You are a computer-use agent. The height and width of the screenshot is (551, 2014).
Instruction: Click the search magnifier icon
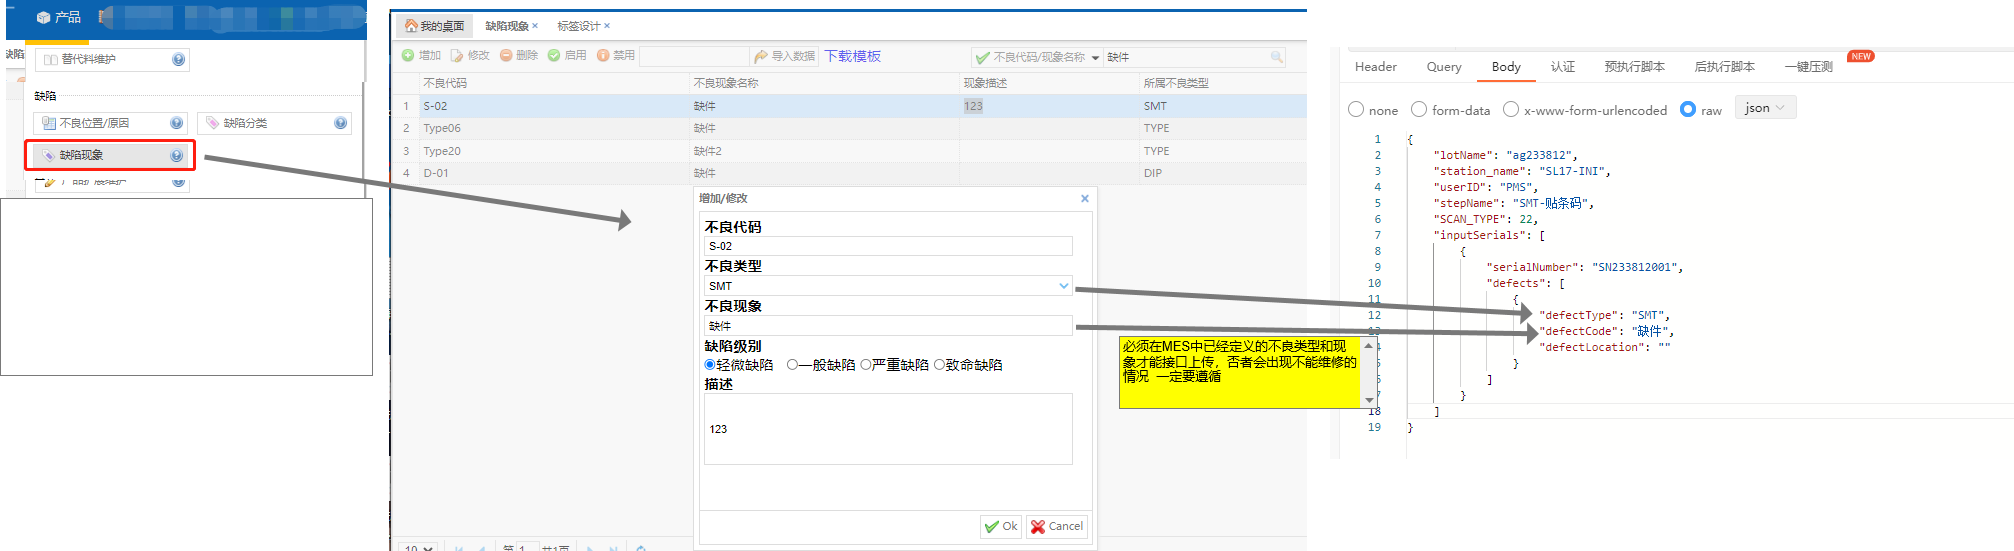(1277, 57)
